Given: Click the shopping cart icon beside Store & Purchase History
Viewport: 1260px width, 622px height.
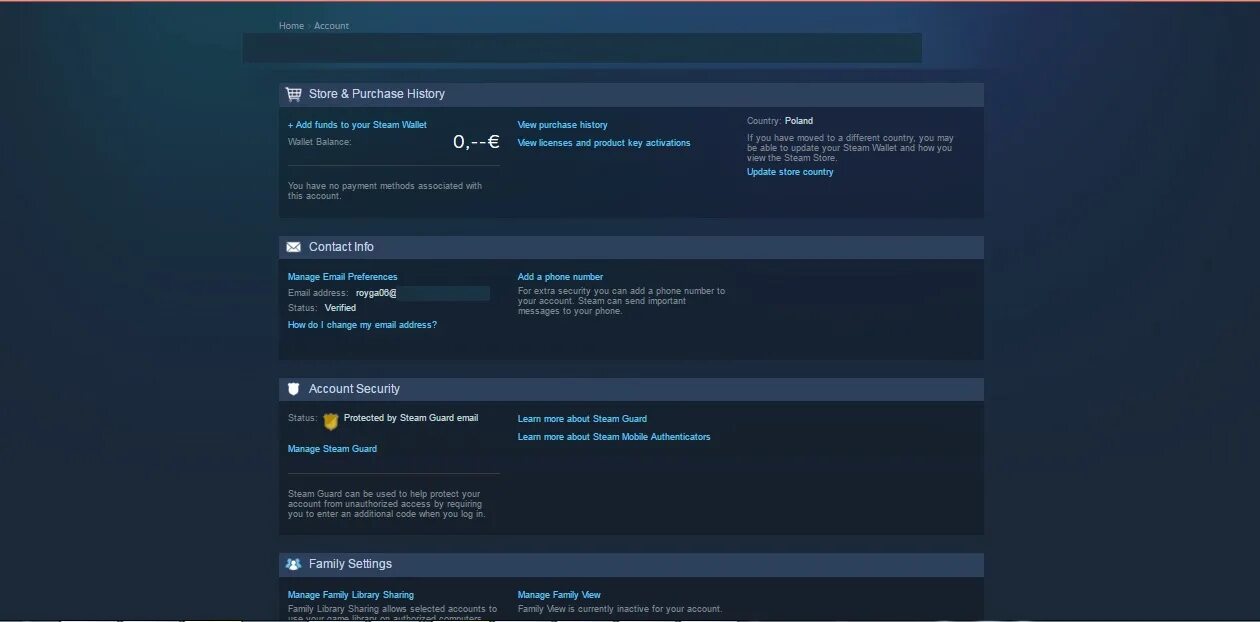Looking at the screenshot, I should click(293, 94).
